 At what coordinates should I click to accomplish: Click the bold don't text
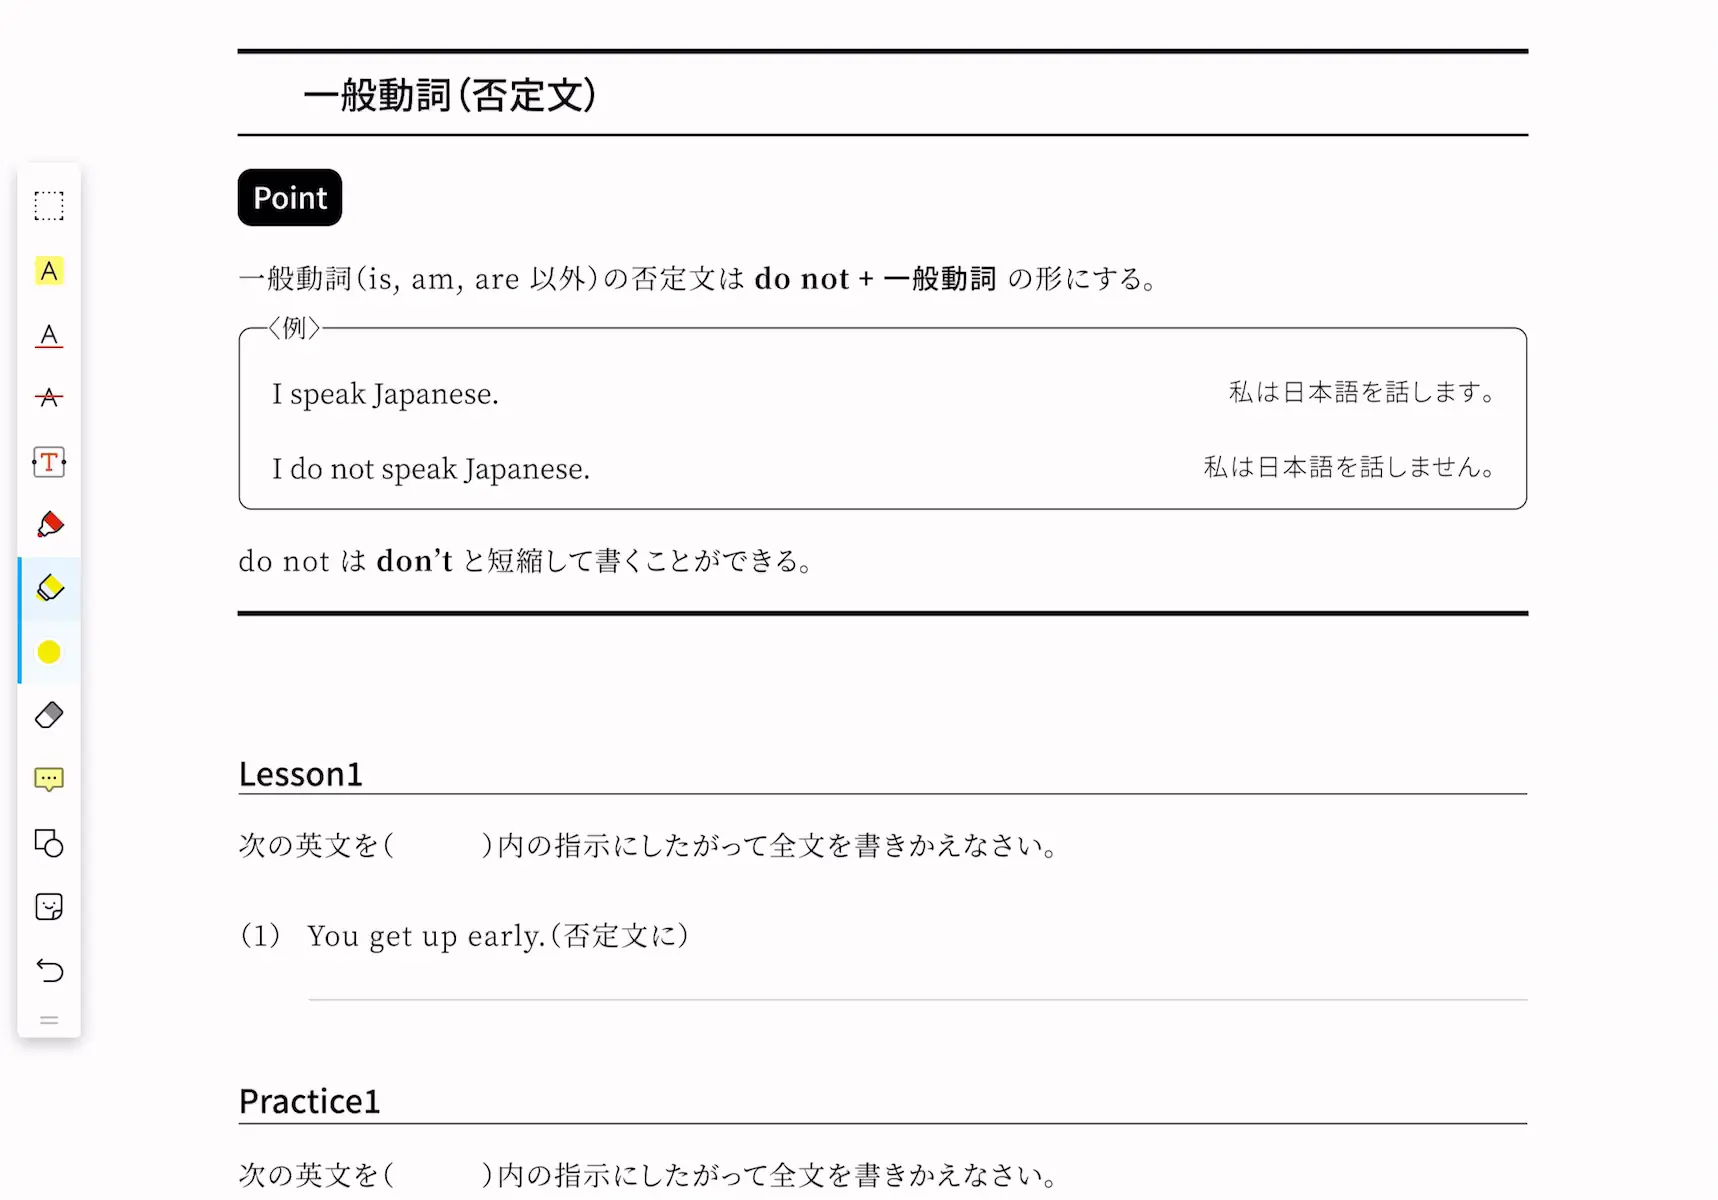point(415,561)
